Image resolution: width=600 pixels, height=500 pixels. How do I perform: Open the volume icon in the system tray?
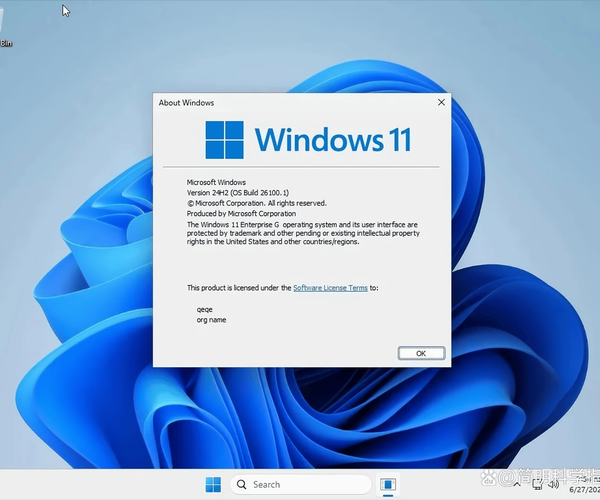pos(553,485)
